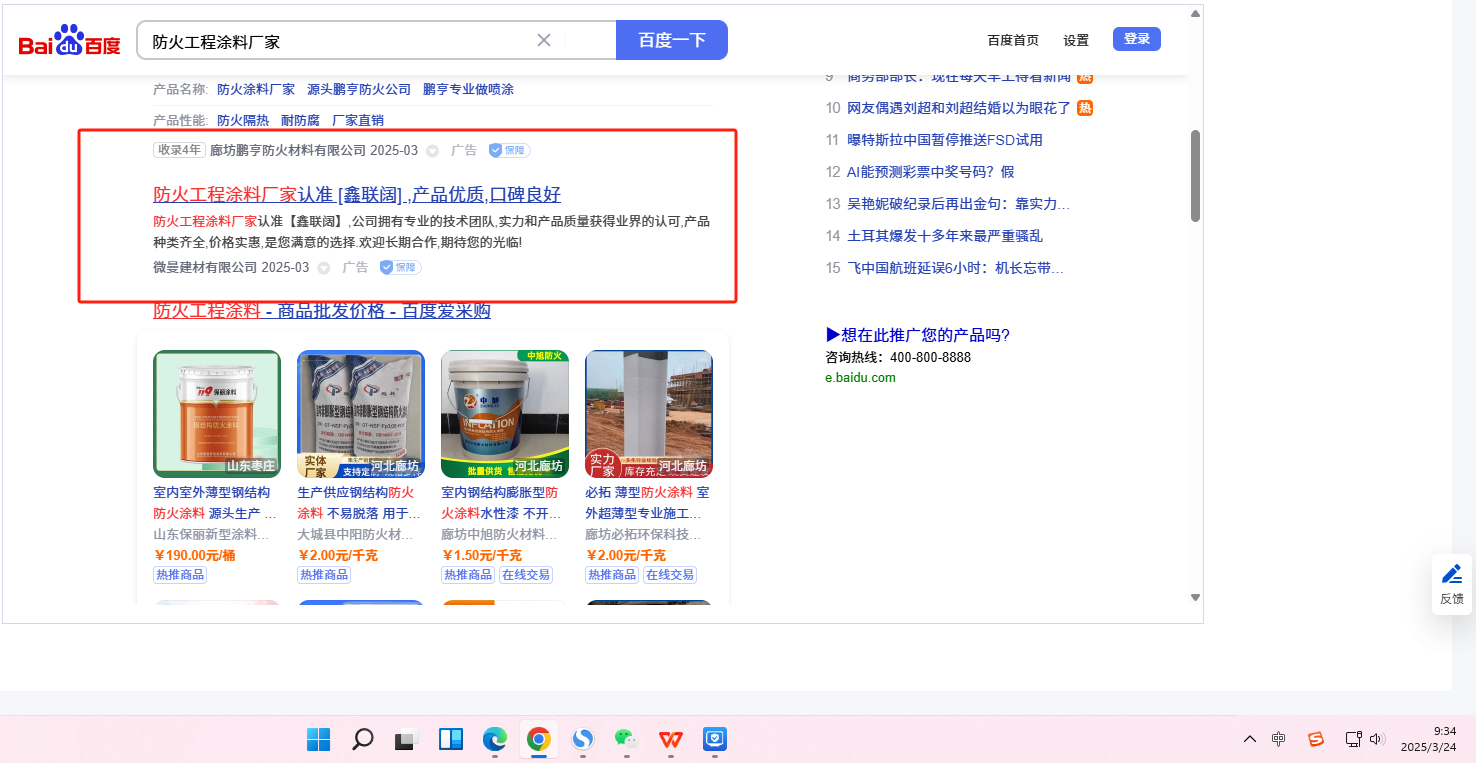1476x763 pixels.
Task: Open WPS Office from the taskbar
Action: click(671, 739)
